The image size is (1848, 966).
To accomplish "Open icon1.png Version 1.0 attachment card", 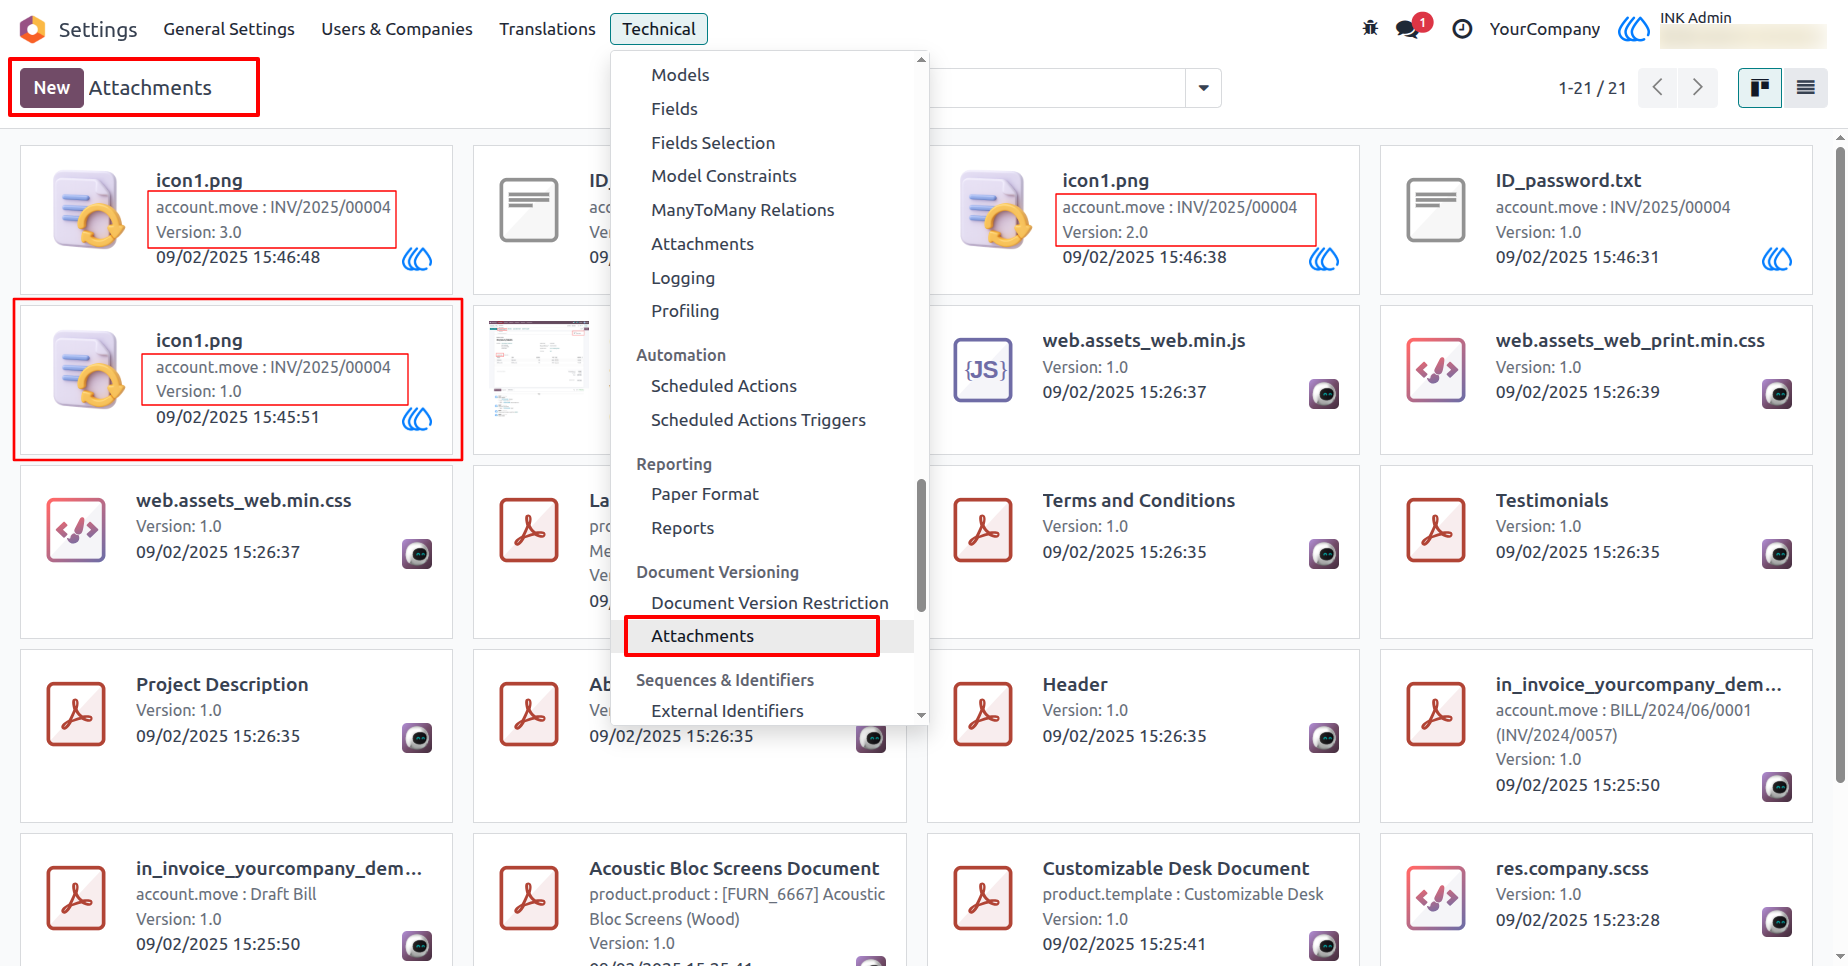I will click(237, 379).
